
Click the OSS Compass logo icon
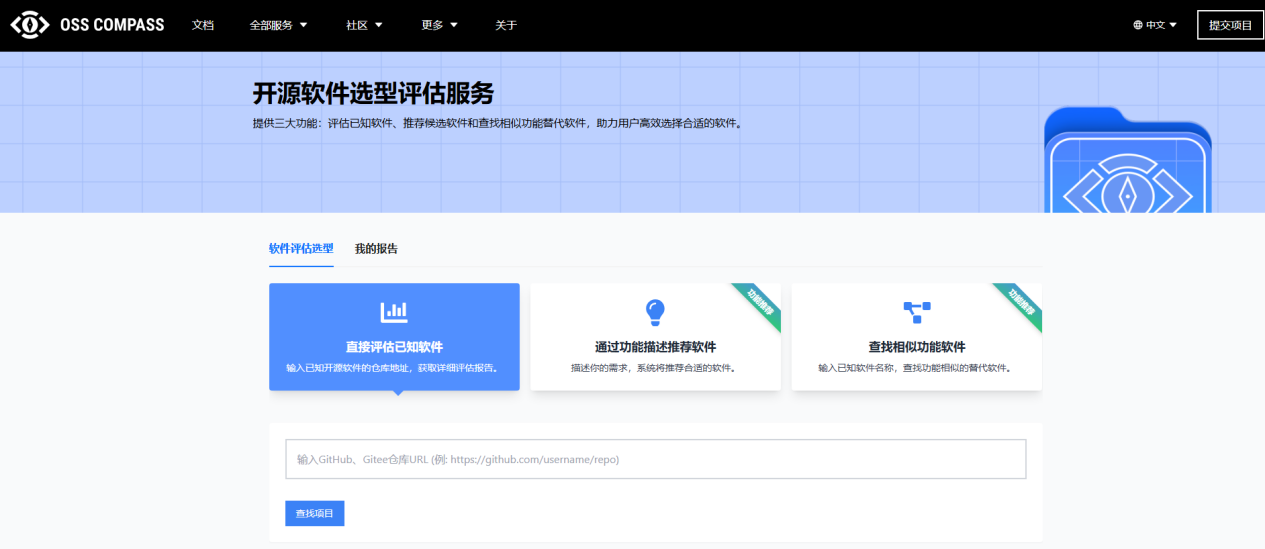(30, 25)
